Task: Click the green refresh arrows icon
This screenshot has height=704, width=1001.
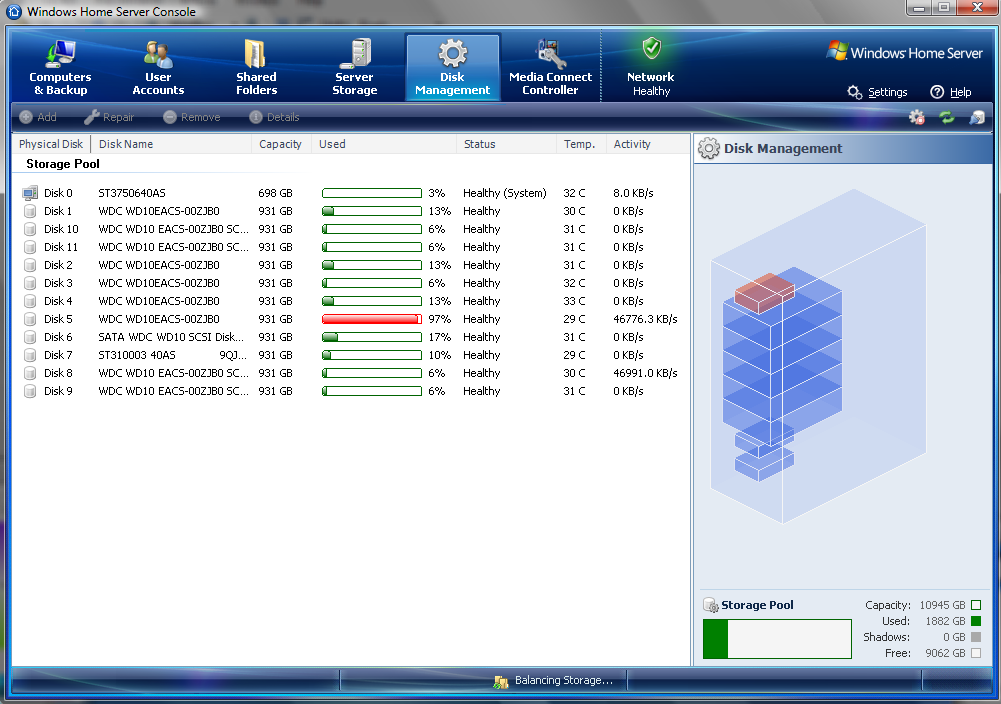Action: (946, 118)
